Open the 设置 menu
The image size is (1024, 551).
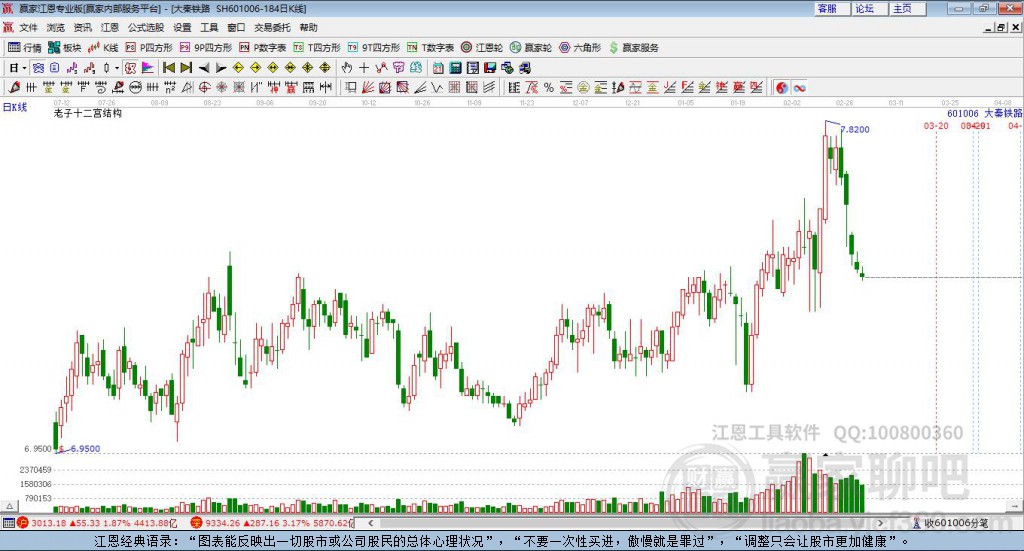pos(182,27)
